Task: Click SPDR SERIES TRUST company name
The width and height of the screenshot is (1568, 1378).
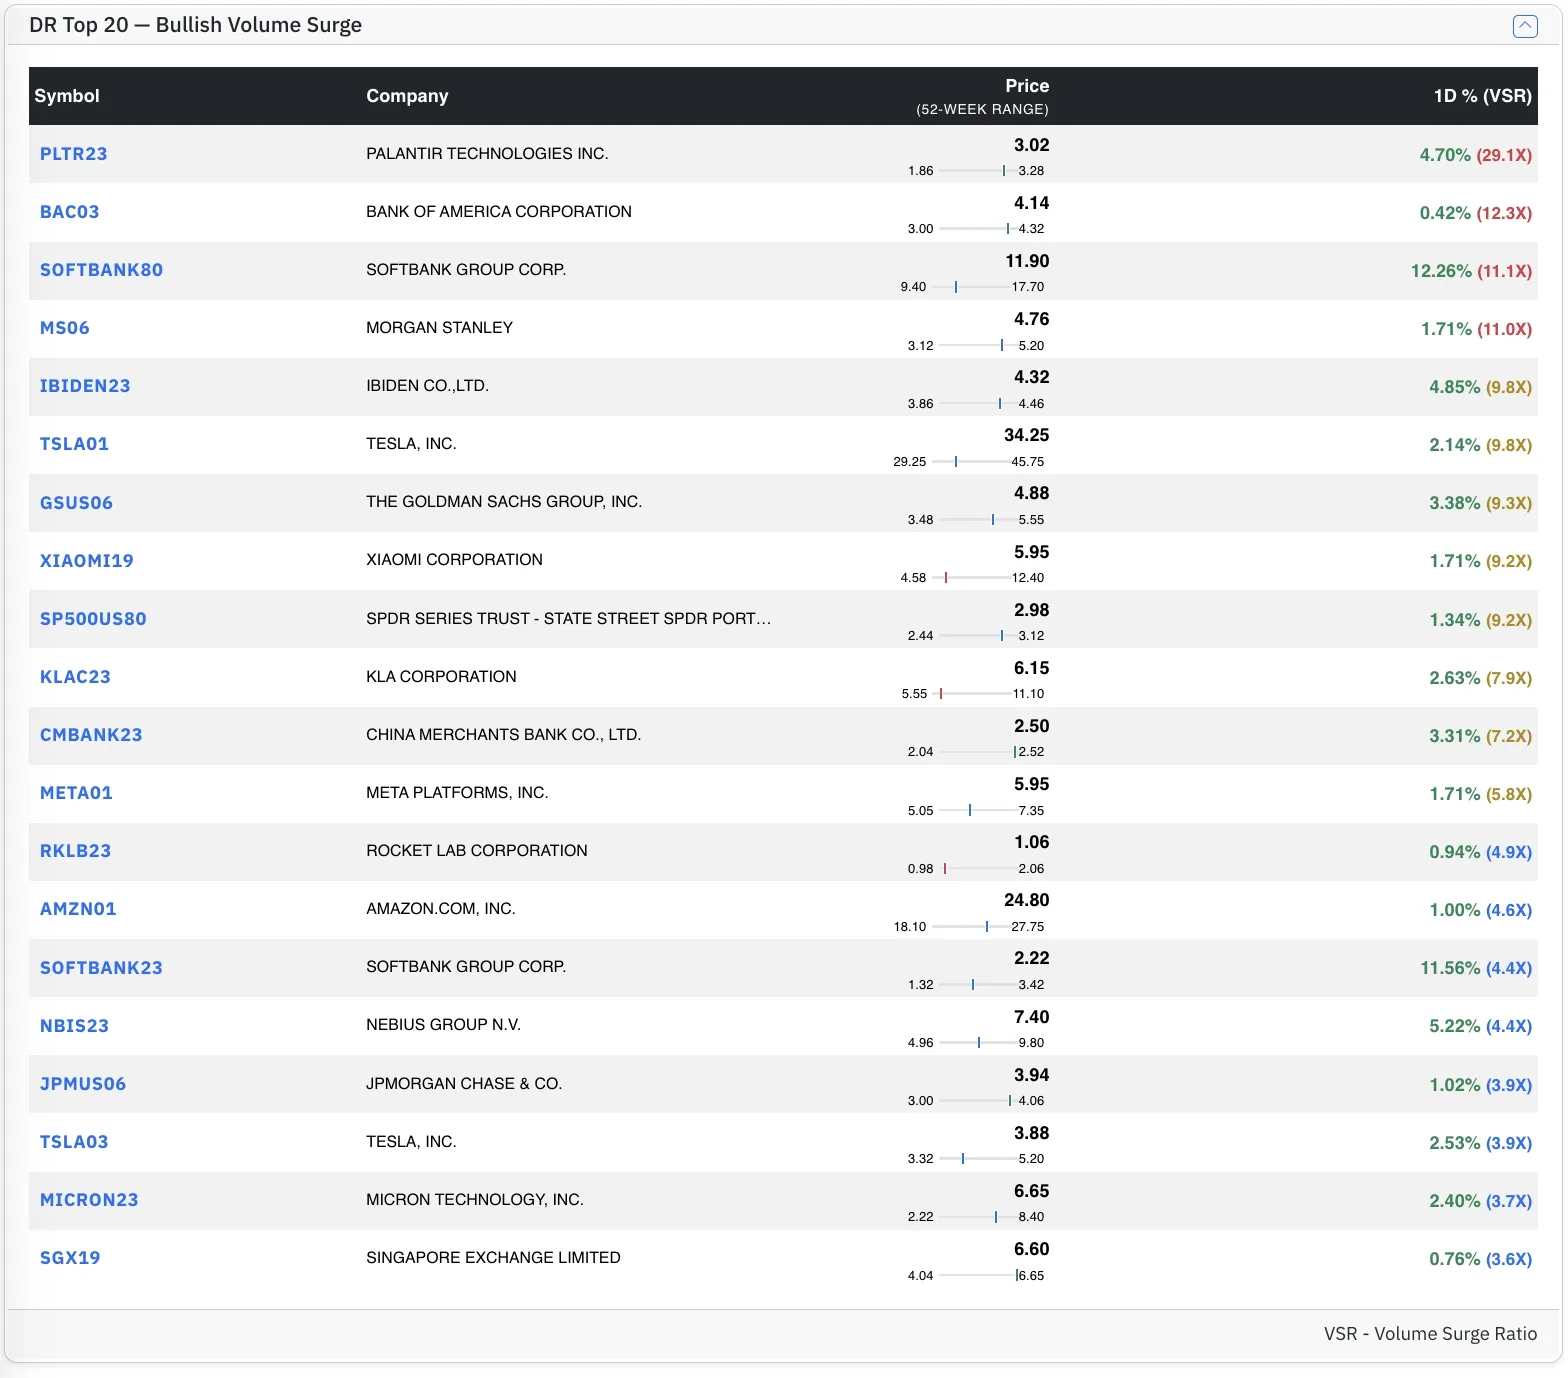Action: click(x=568, y=619)
